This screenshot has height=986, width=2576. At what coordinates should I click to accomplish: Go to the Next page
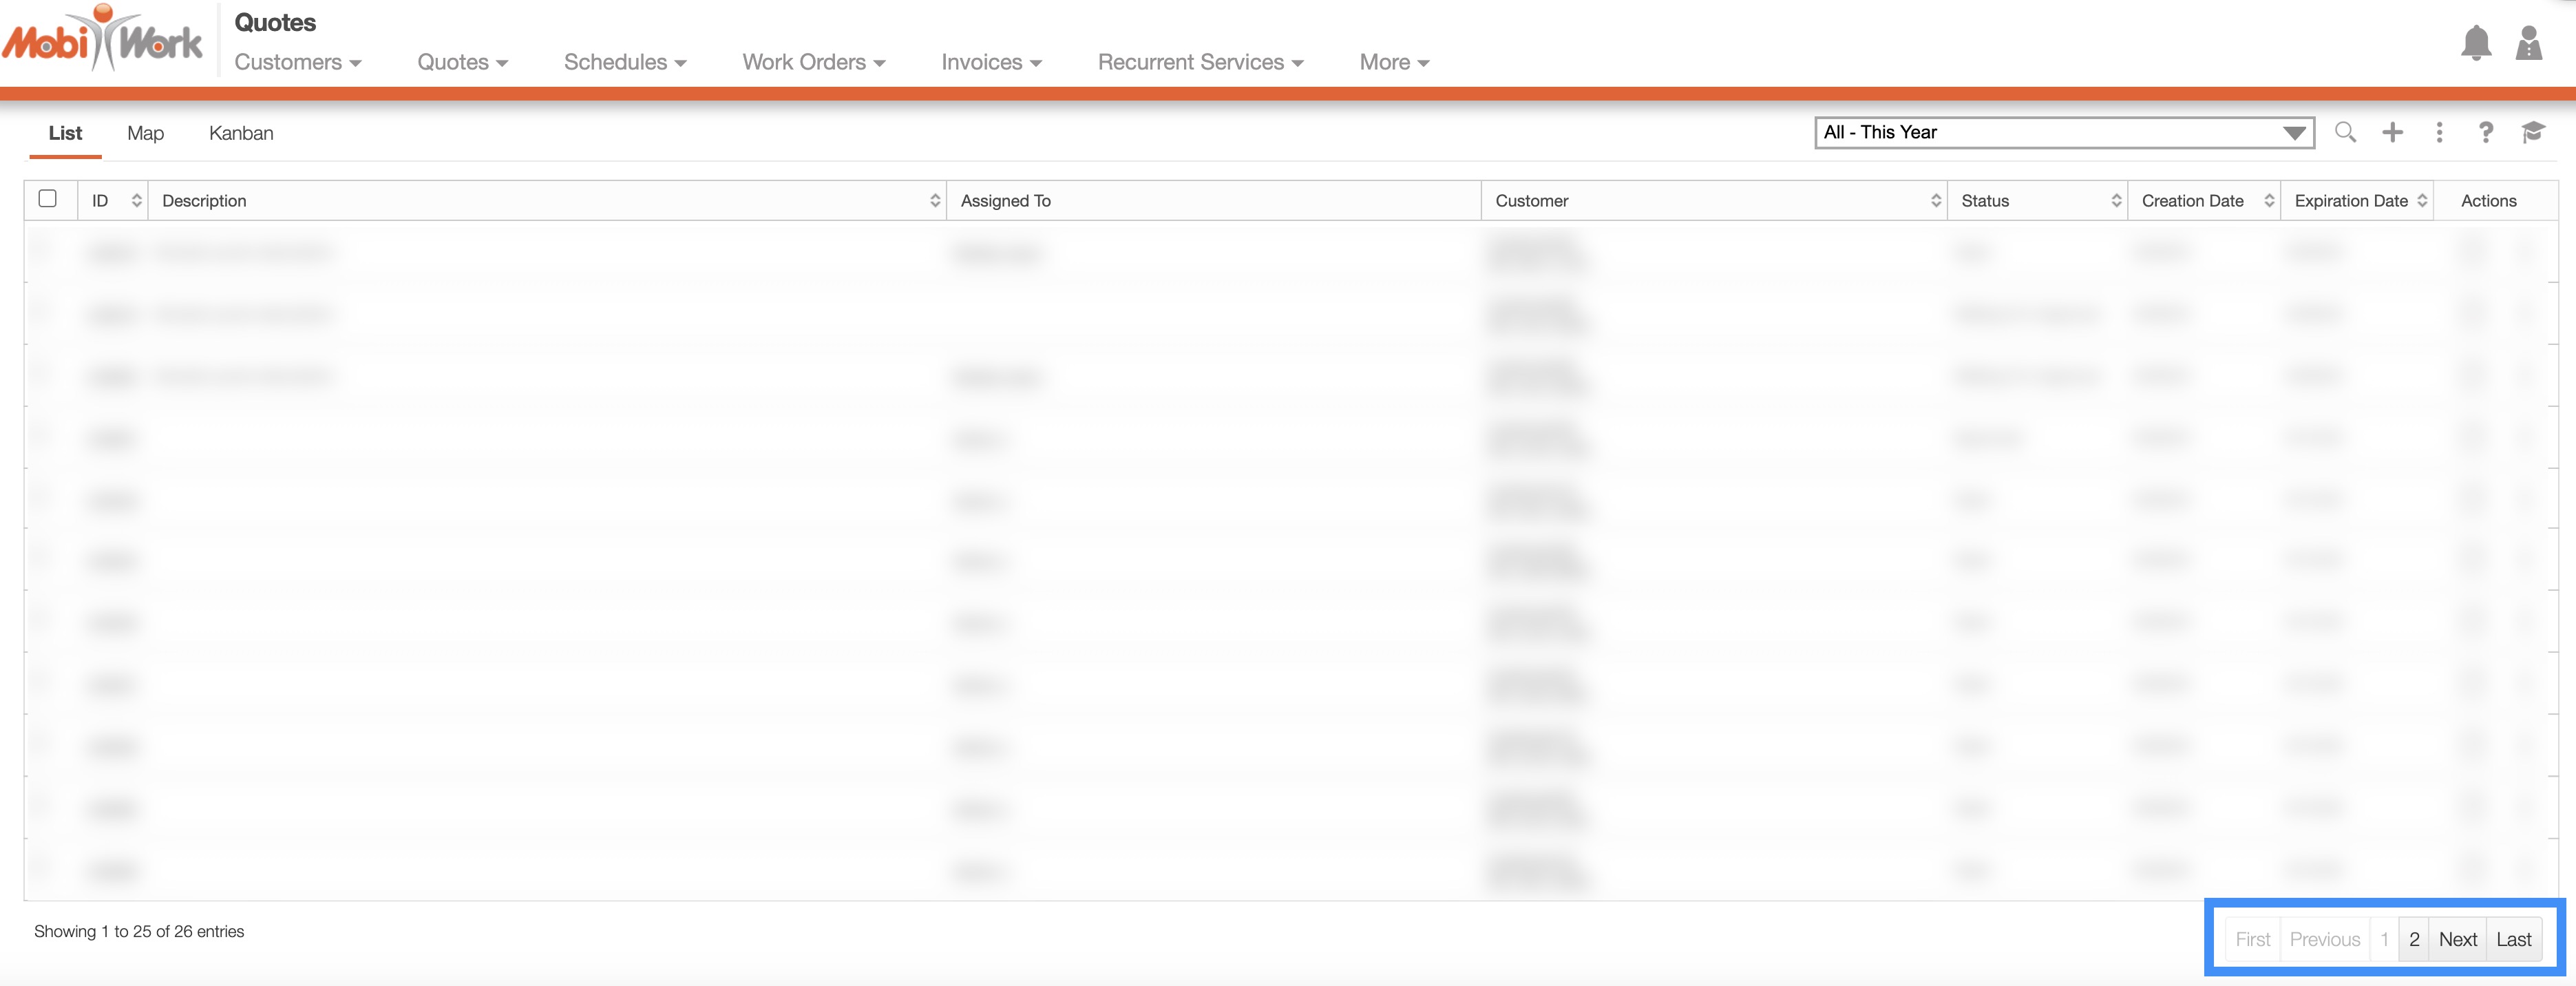(2457, 939)
